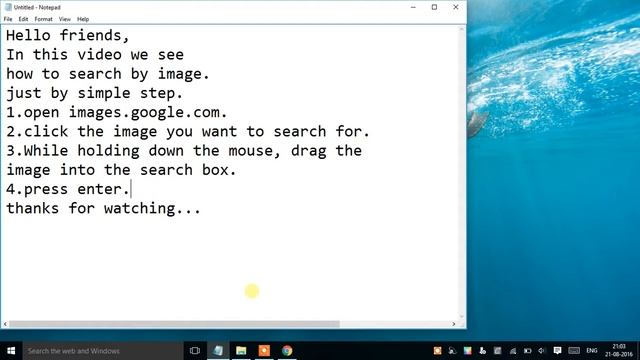Select the Notepad taskbar icon
640x360 pixels.
pos(218,351)
